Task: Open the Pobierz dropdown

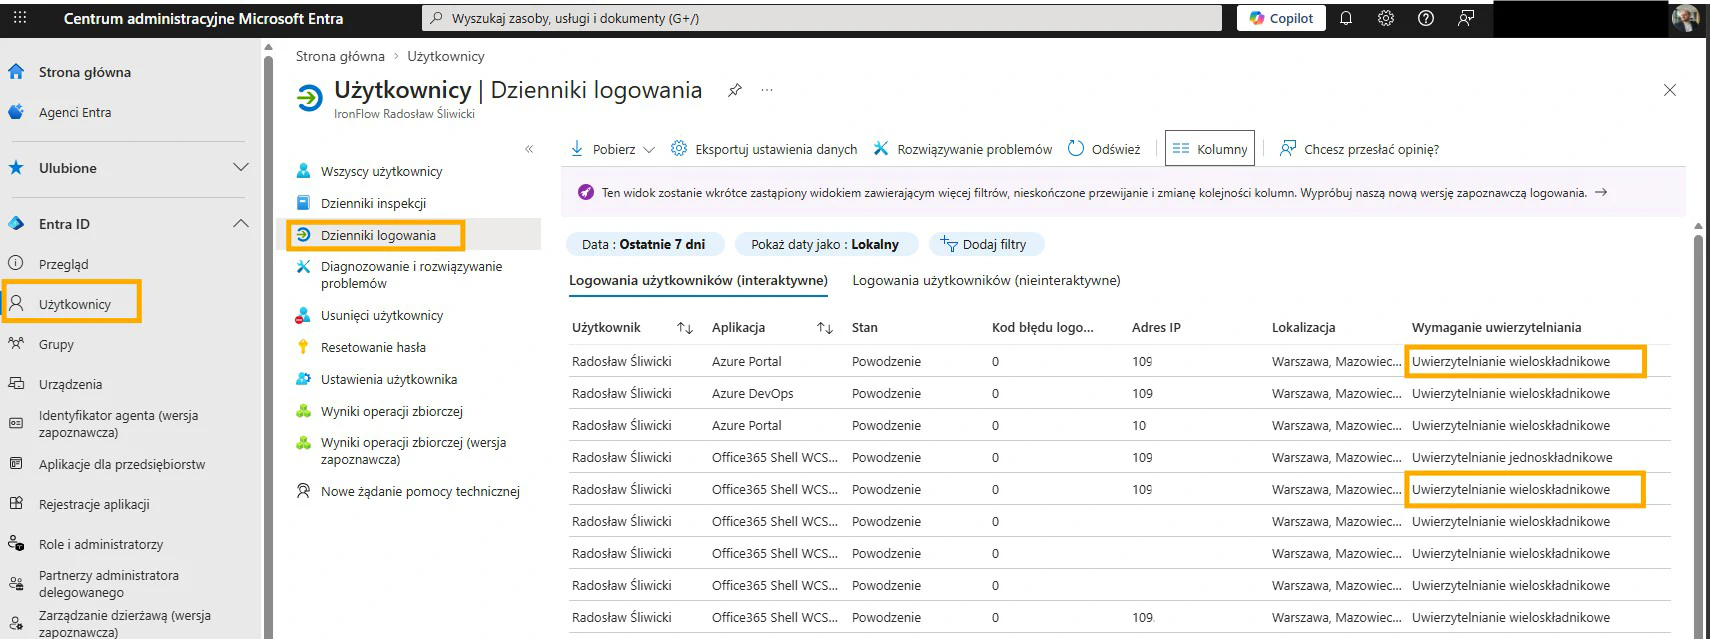Action: coord(612,149)
